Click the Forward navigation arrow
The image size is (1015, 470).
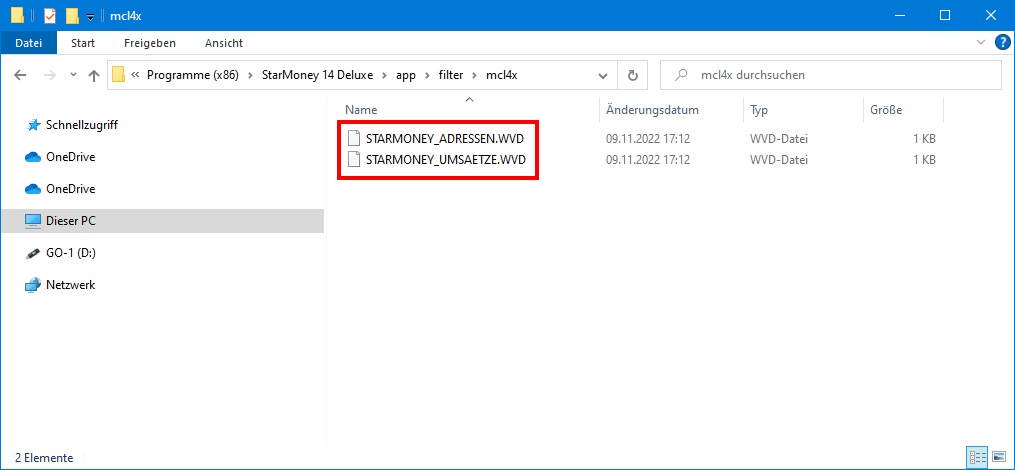(x=49, y=75)
